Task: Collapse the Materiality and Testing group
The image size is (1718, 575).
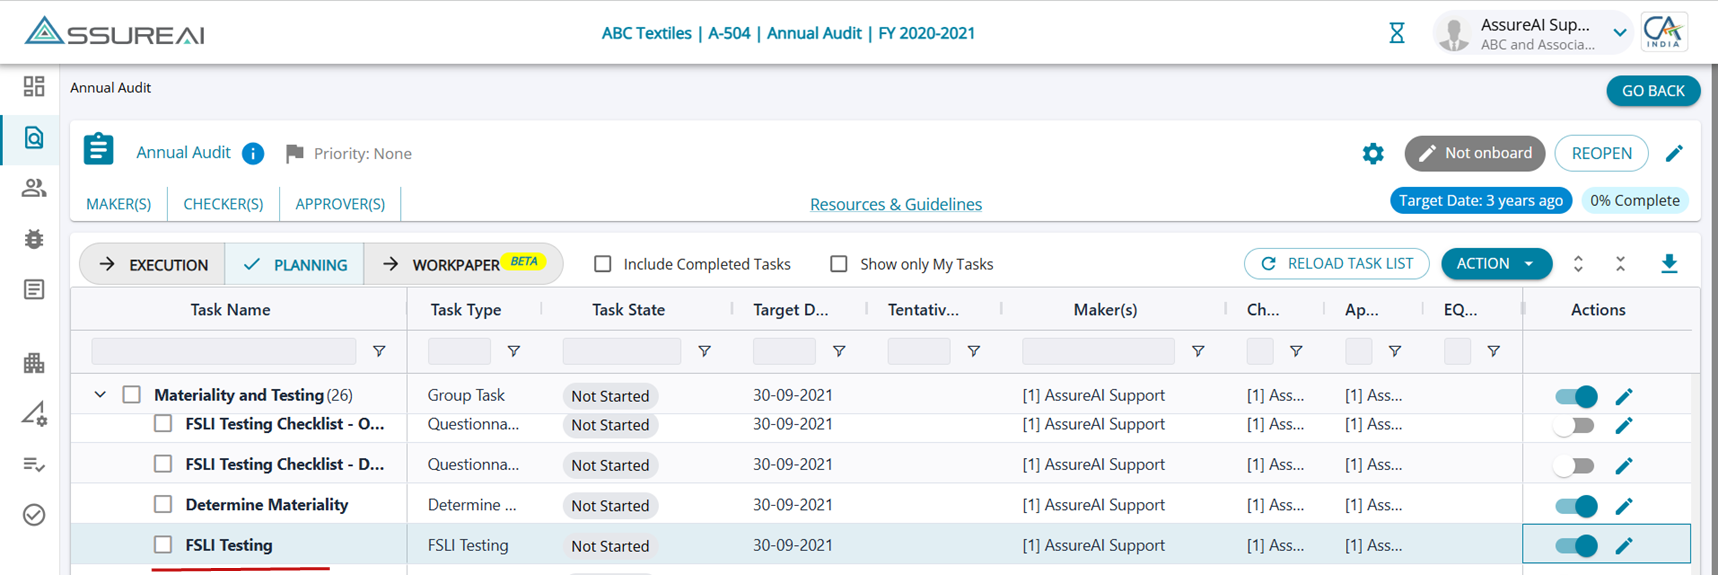Action: tap(100, 395)
